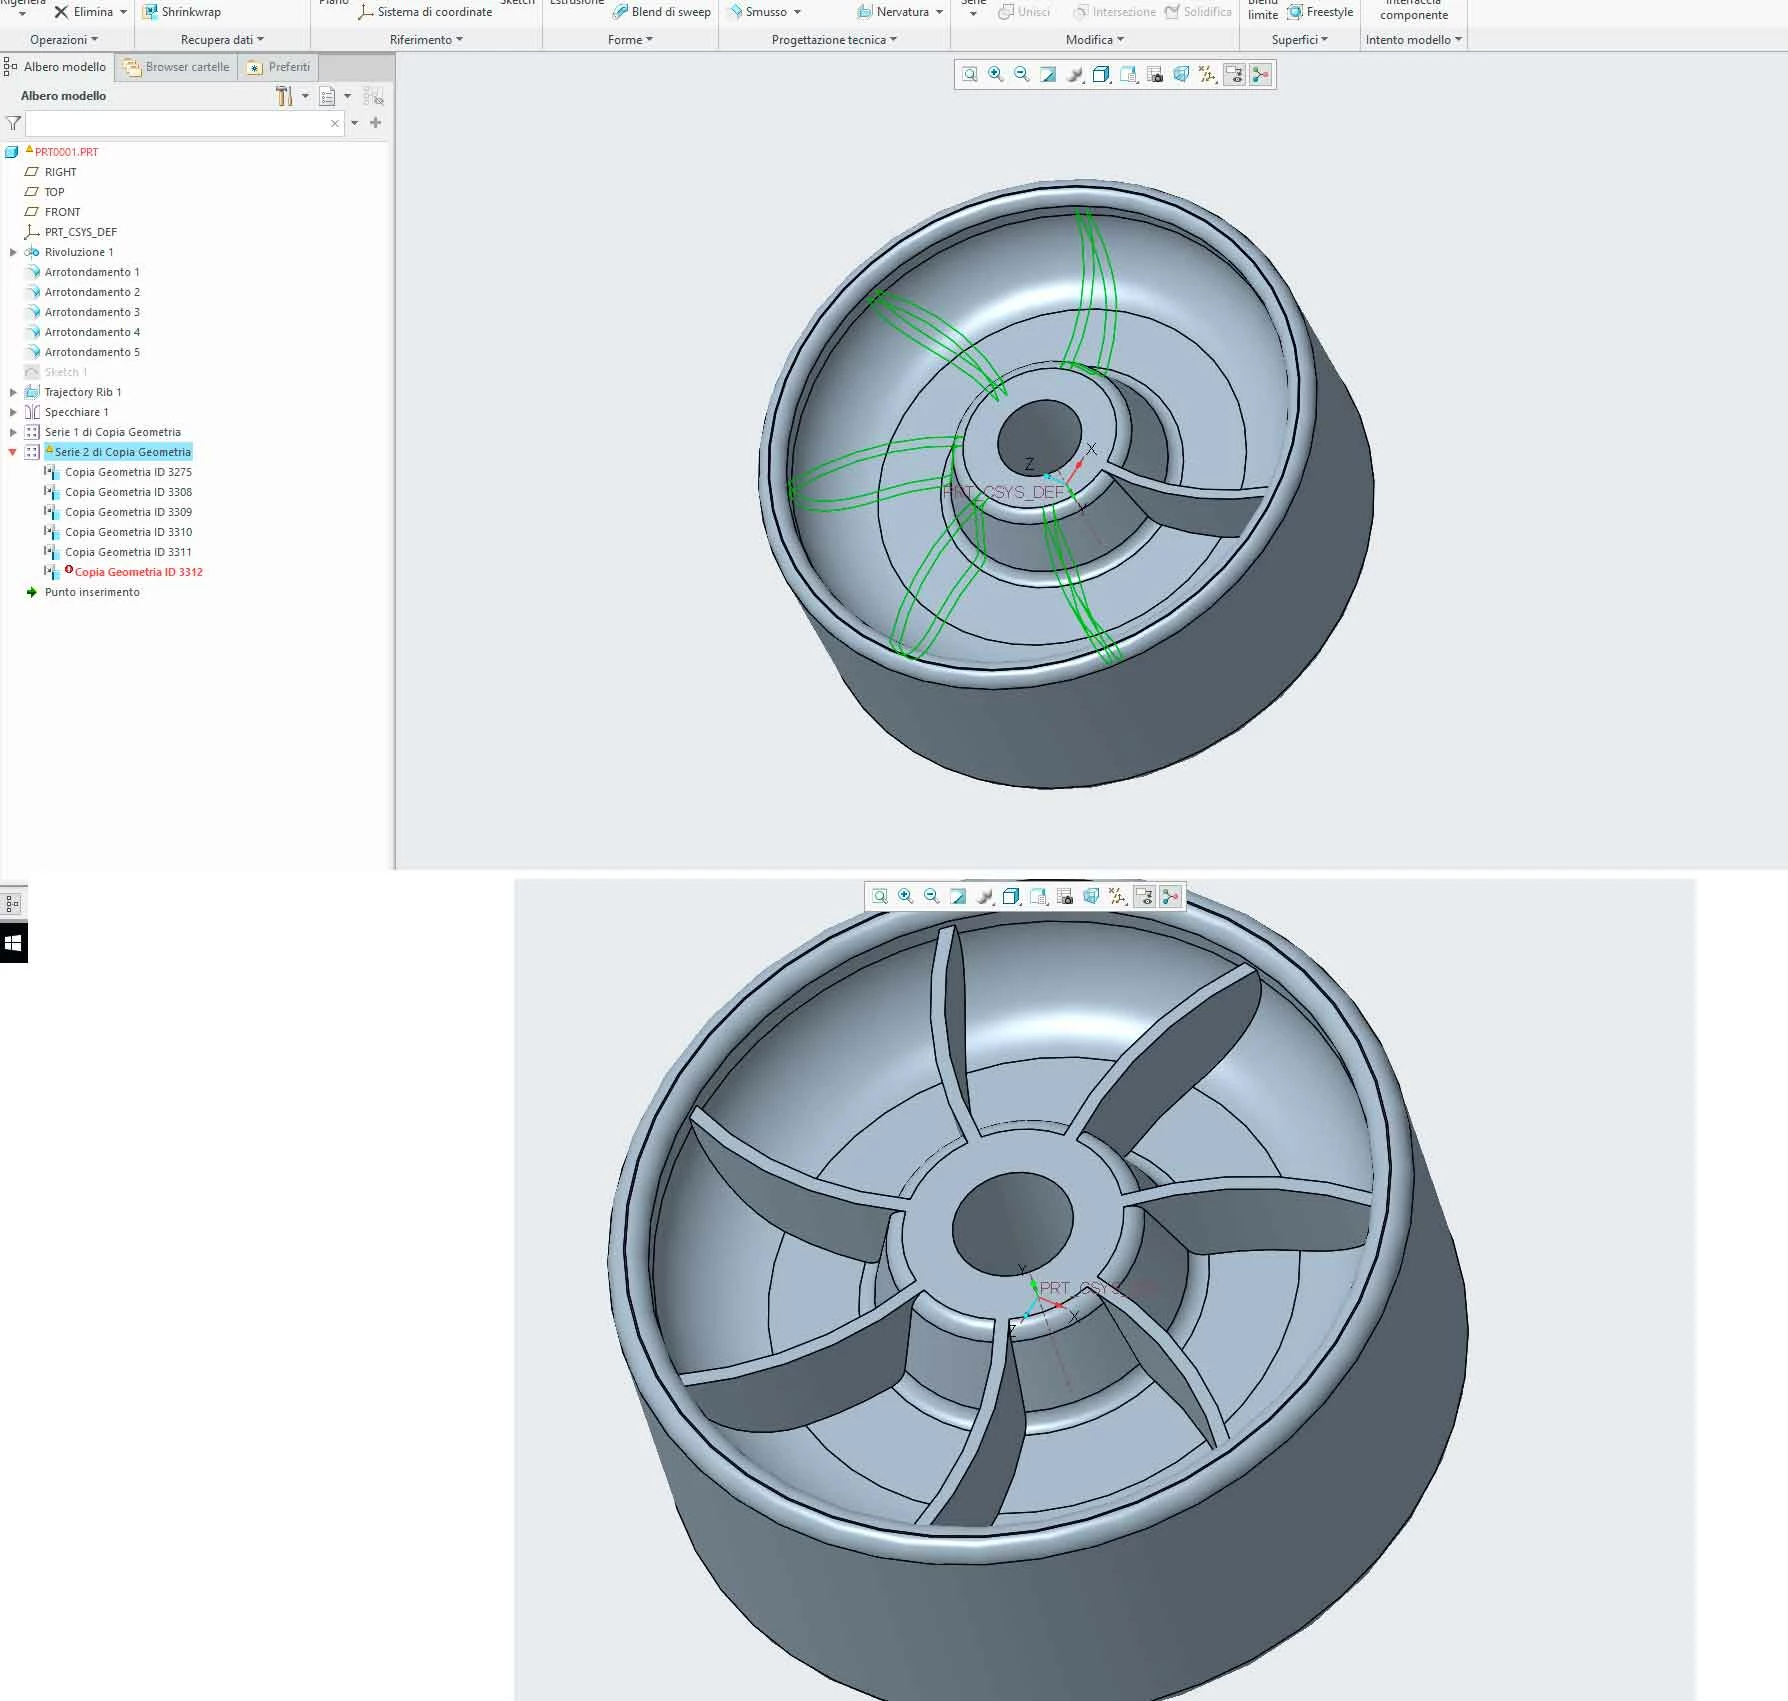Toggle Perspective View in lower view toolbar
Viewport: 1788px width, 1701px height.
[1092, 897]
